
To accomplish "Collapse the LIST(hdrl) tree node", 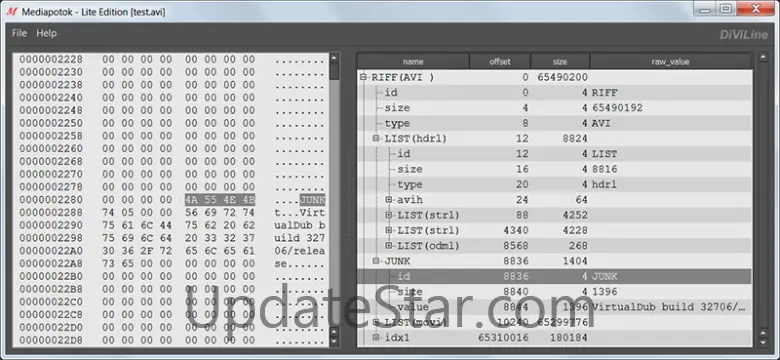I will click(376, 138).
